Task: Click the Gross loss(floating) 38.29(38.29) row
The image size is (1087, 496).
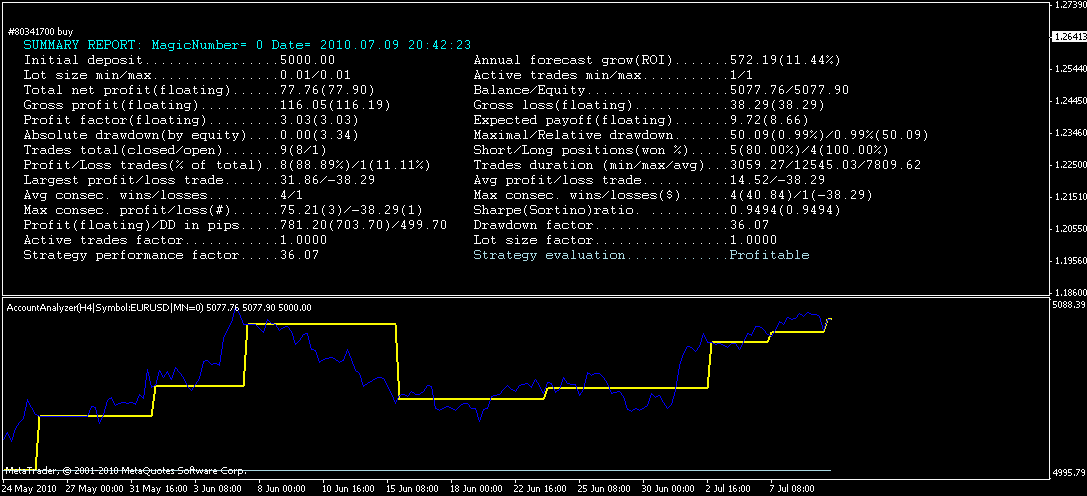Action: coord(649,105)
